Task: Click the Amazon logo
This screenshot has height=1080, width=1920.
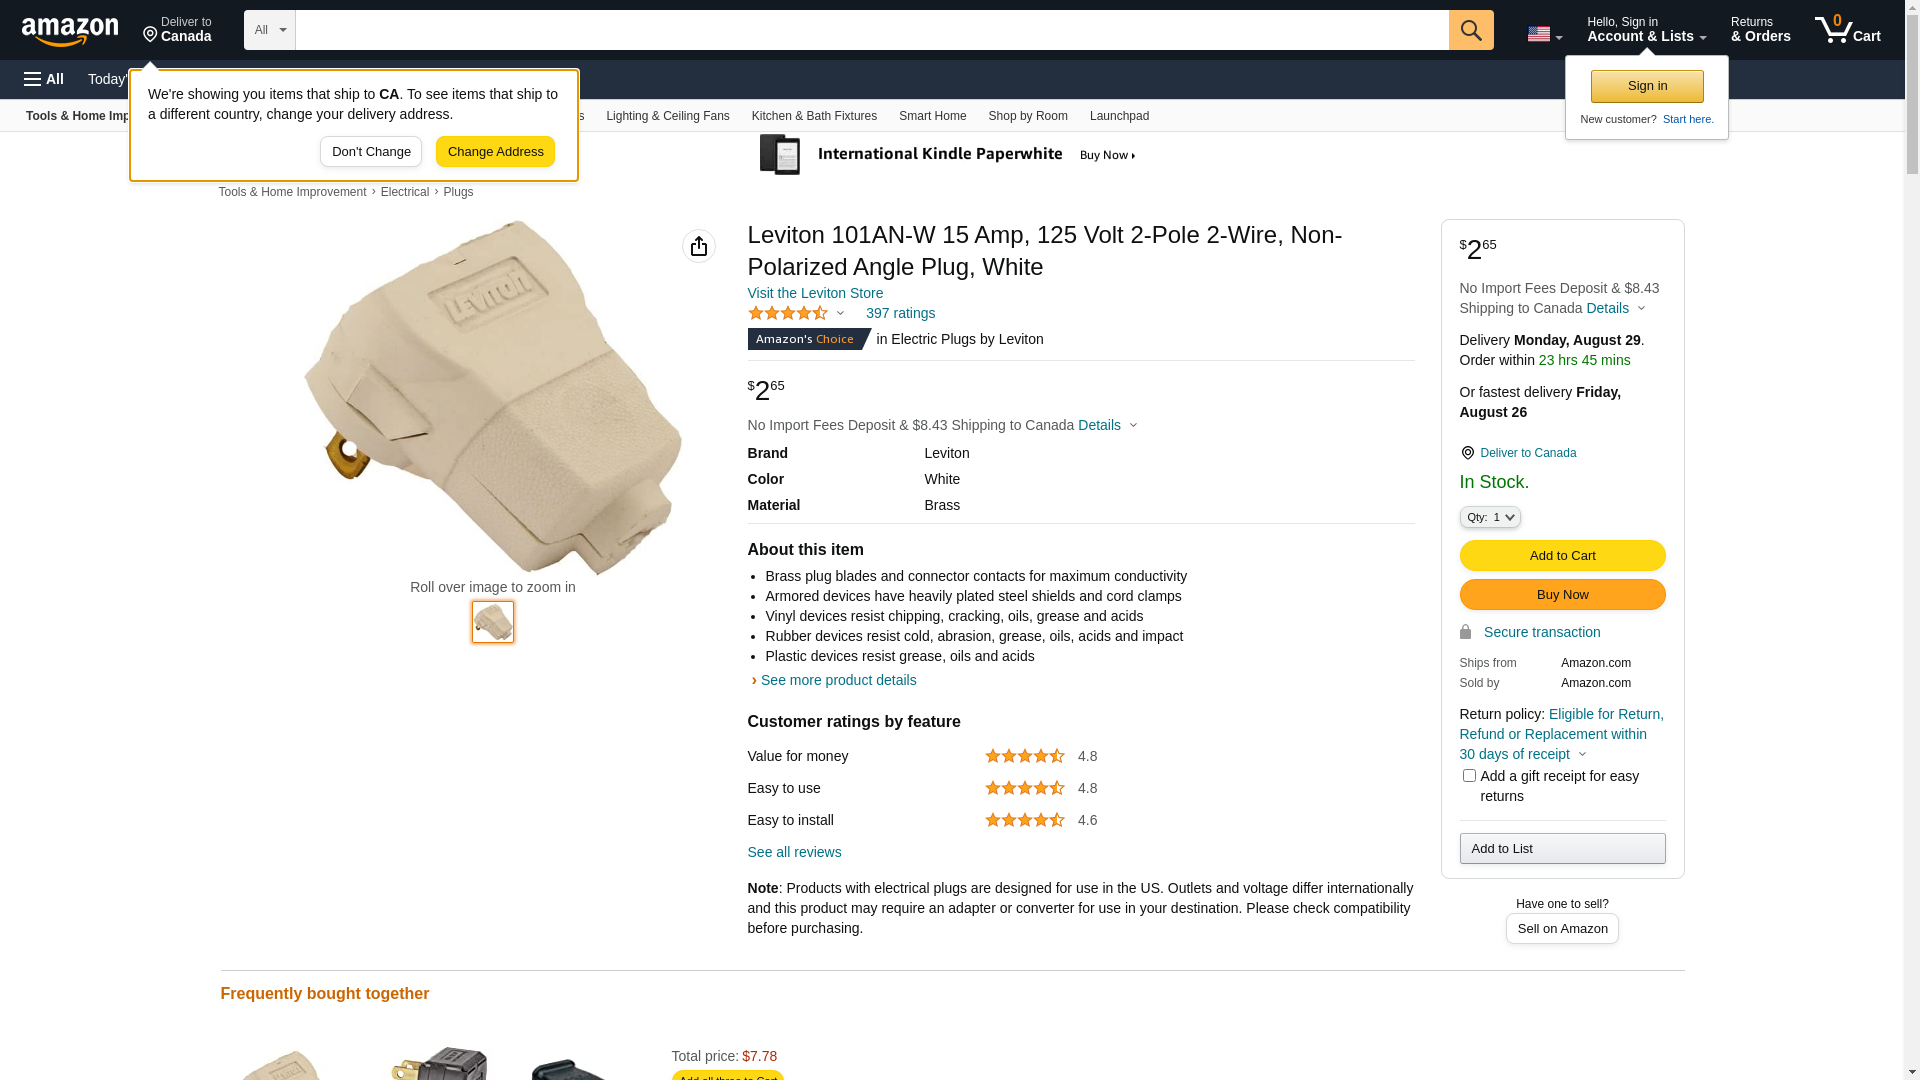Action: (70, 31)
